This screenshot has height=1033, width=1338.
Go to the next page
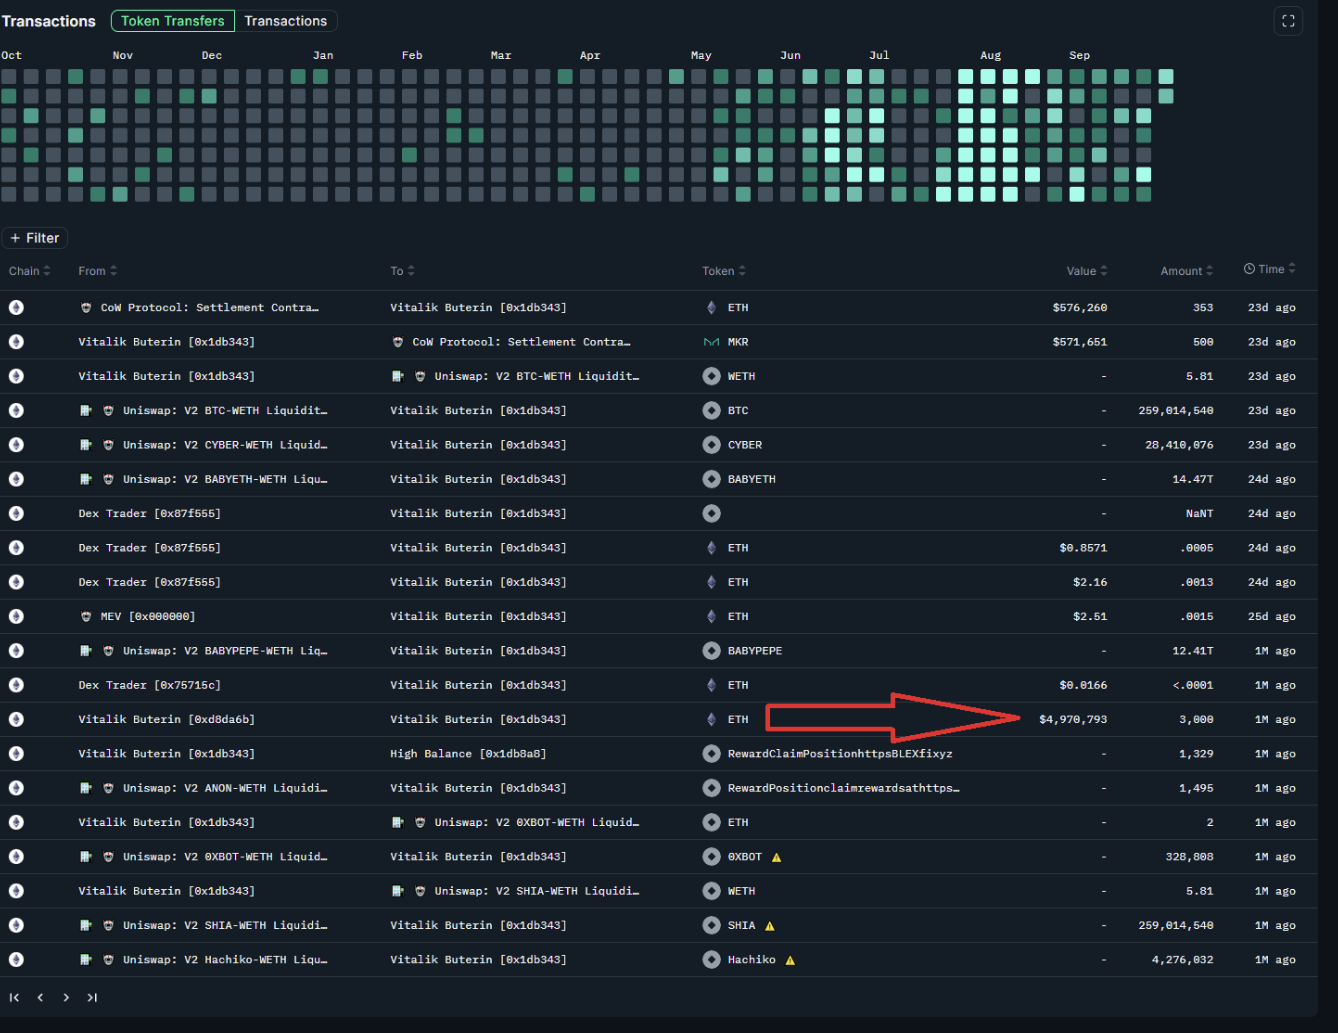(66, 997)
